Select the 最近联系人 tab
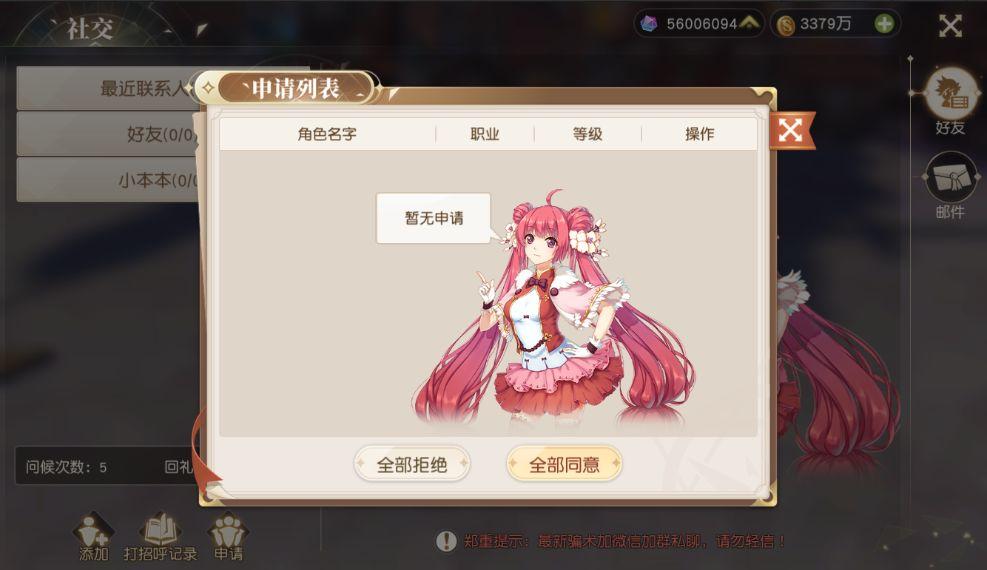 coord(108,88)
